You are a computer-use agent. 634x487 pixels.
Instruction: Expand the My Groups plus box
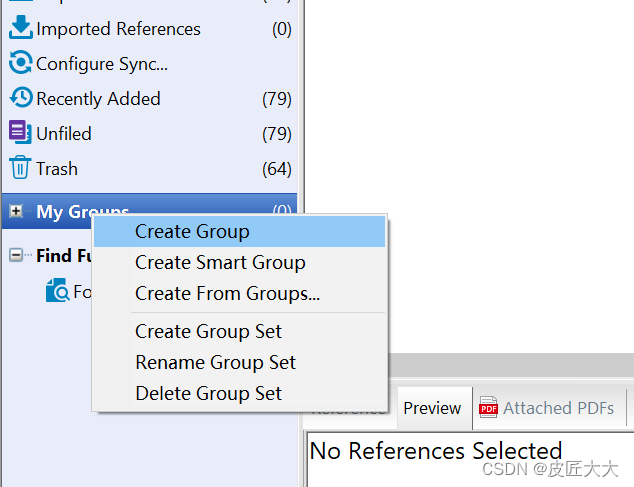coord(16,211)
